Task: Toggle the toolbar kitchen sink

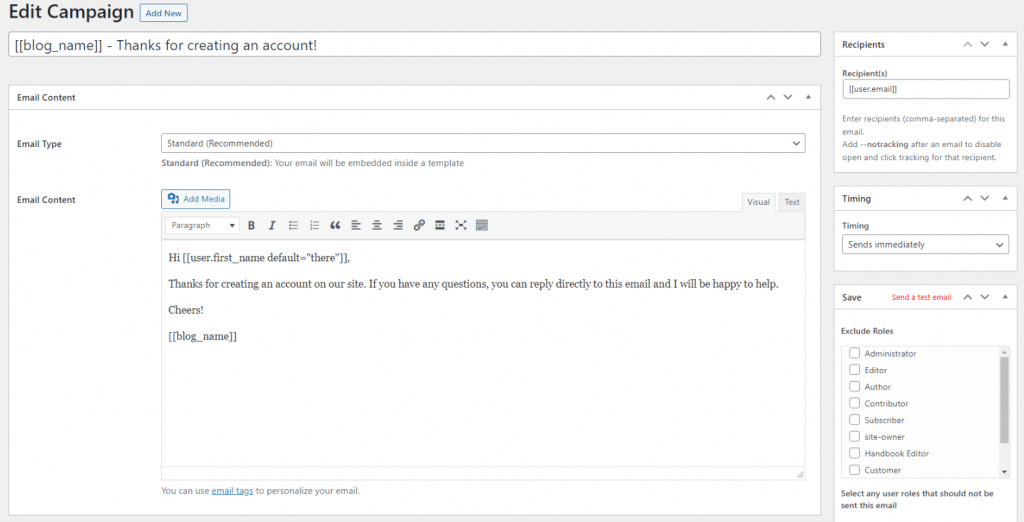Action: [x=482, y=225]
